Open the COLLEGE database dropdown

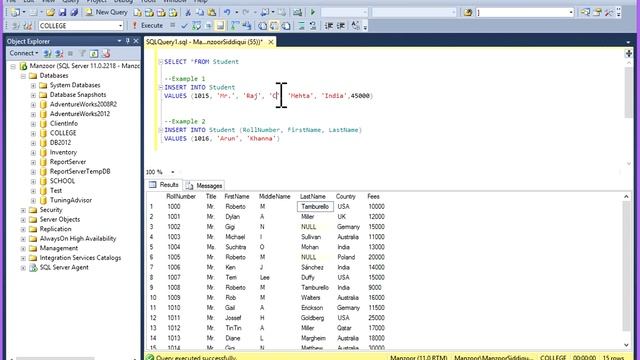point(120,26)
